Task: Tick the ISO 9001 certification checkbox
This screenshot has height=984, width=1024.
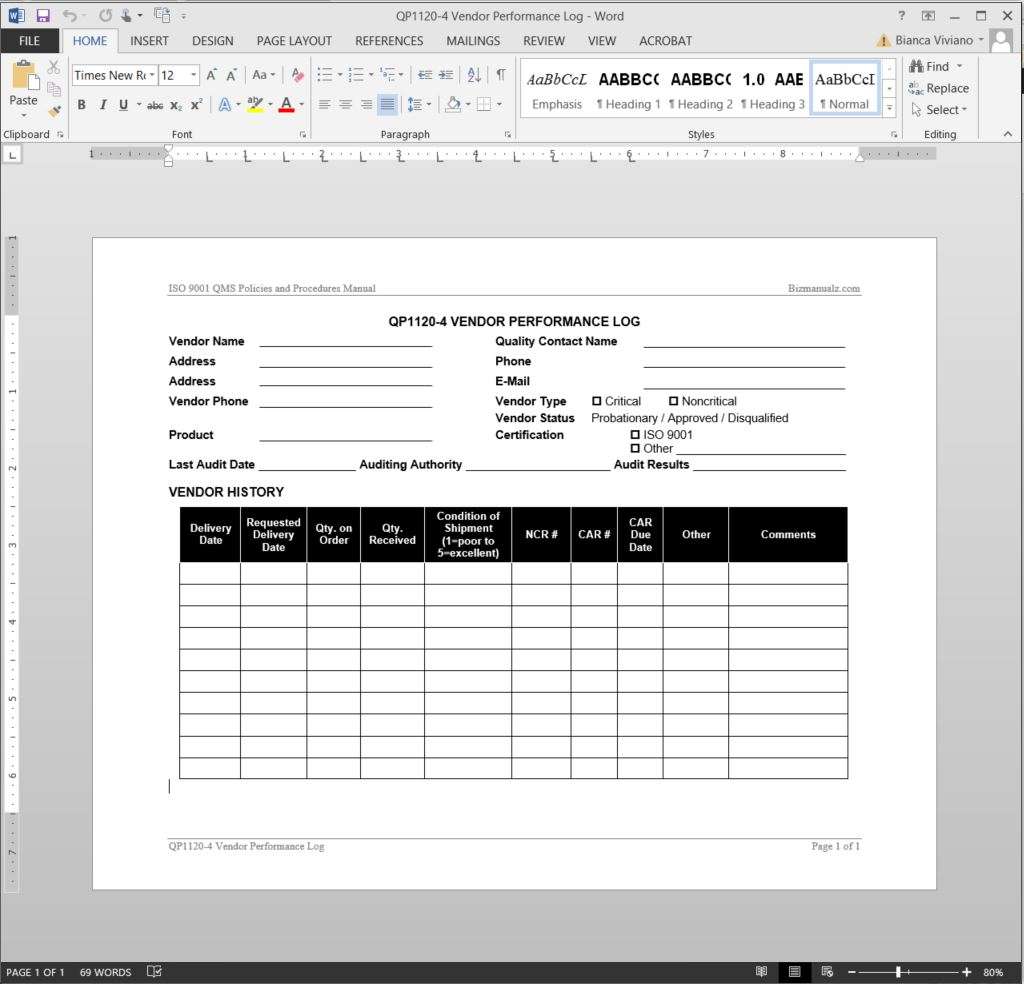Action: click(635, 434)
